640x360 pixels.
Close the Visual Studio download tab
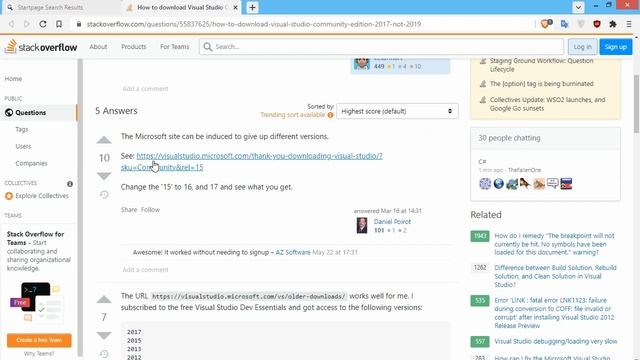pos(235,7)
